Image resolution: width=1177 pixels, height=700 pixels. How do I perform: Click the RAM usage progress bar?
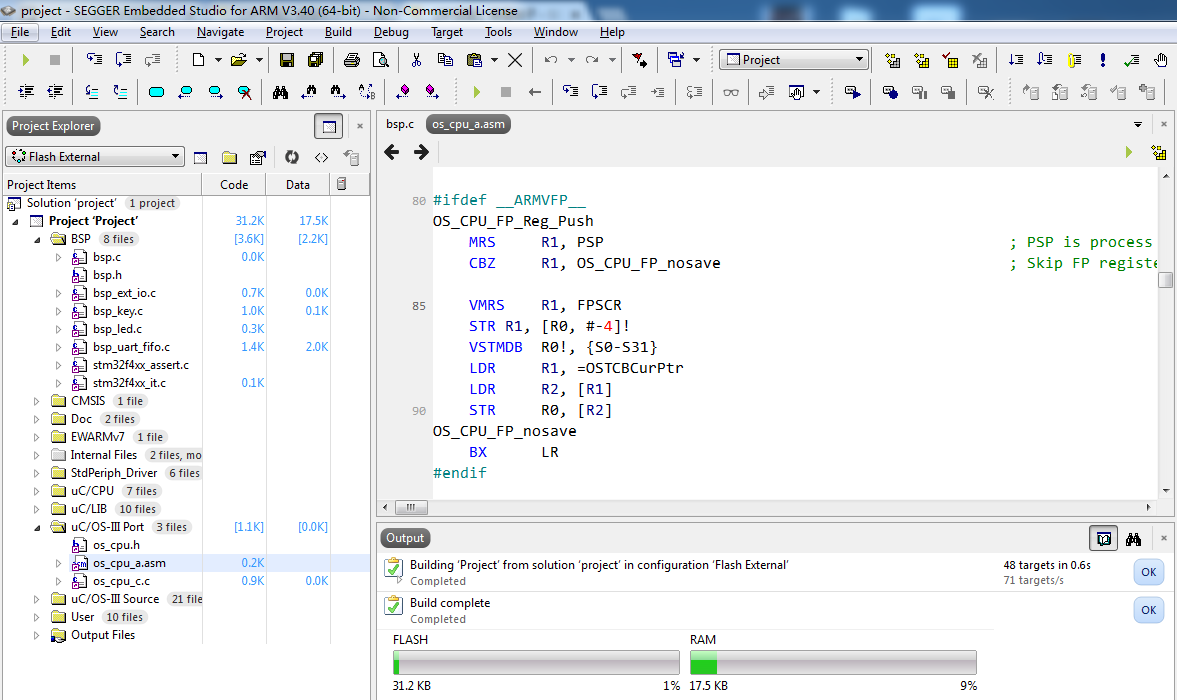pyautogui.click(x=833, y=662)
